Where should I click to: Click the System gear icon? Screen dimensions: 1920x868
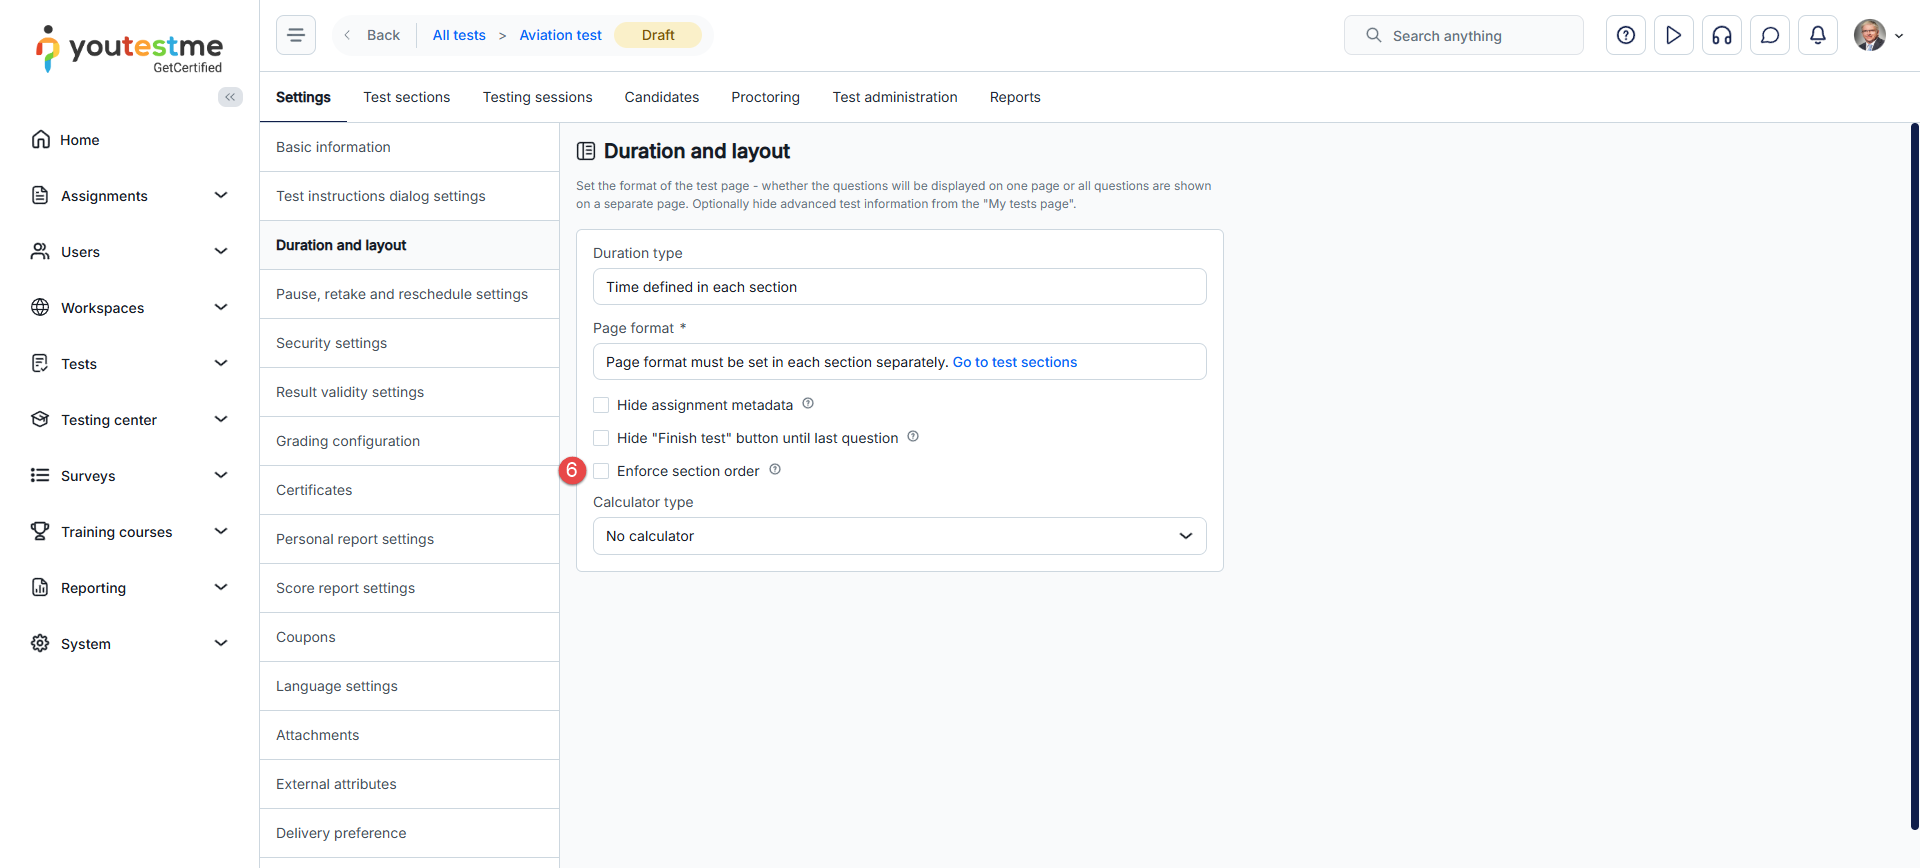coord(40,643)
